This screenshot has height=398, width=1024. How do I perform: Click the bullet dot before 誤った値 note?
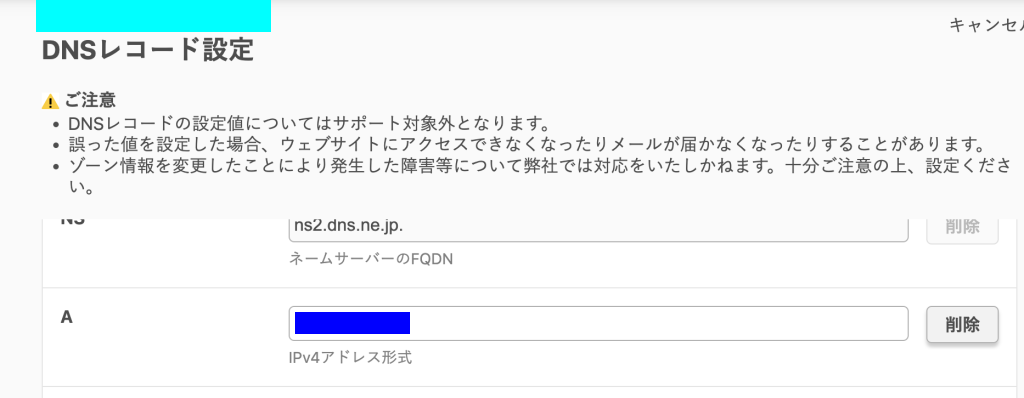(x=56, y=144)
